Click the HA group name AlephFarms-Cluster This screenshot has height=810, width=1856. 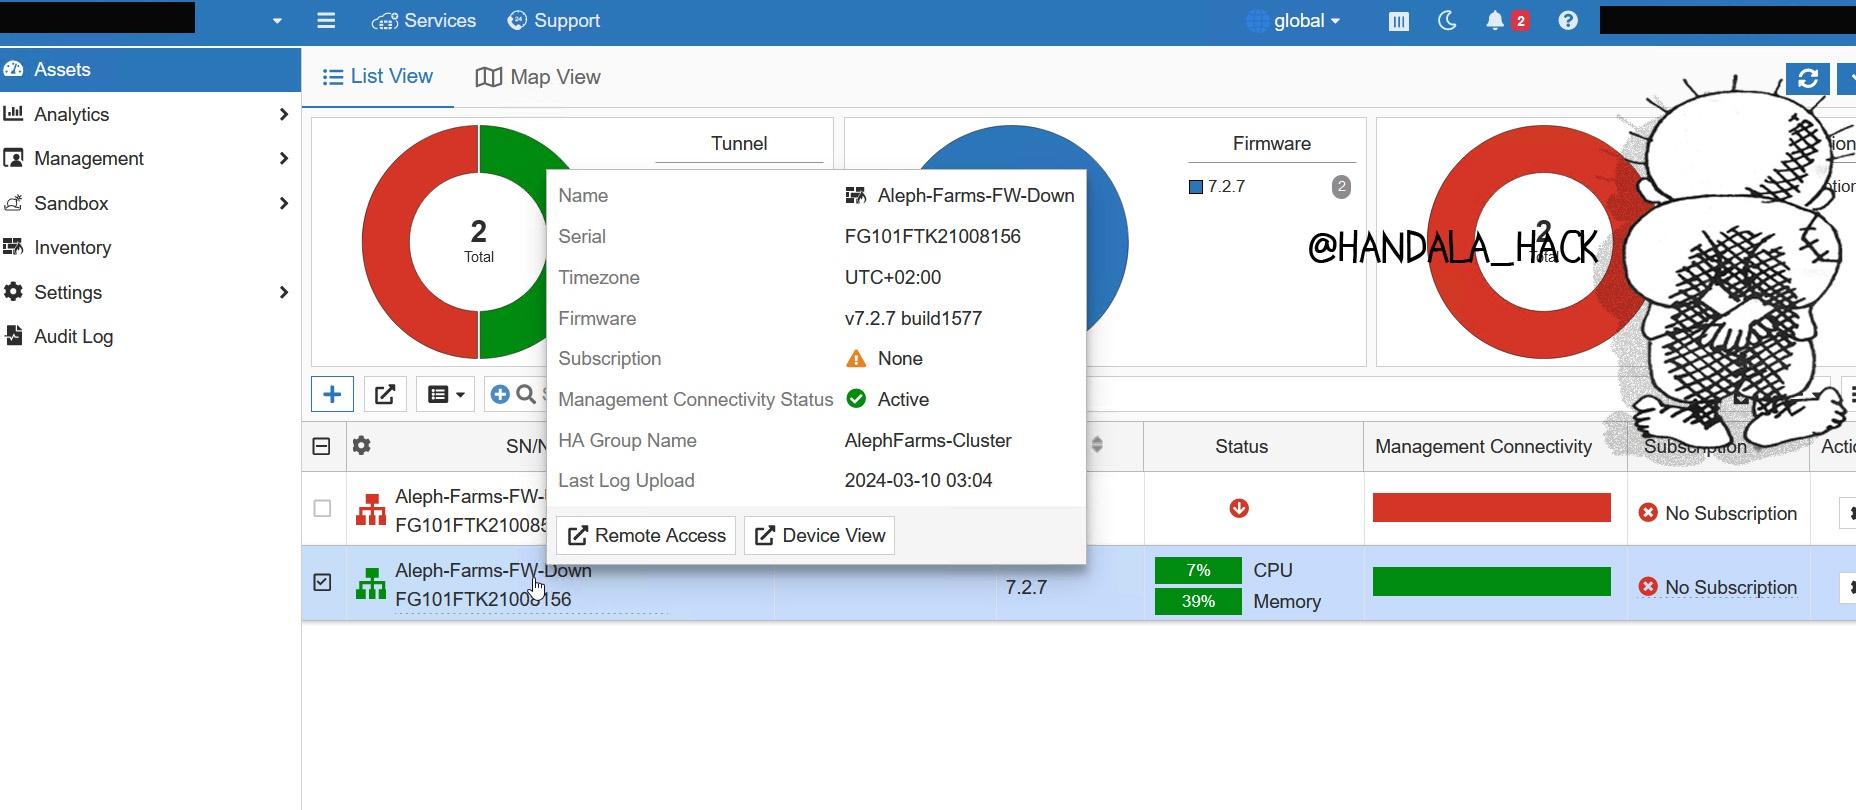point(928,440)
